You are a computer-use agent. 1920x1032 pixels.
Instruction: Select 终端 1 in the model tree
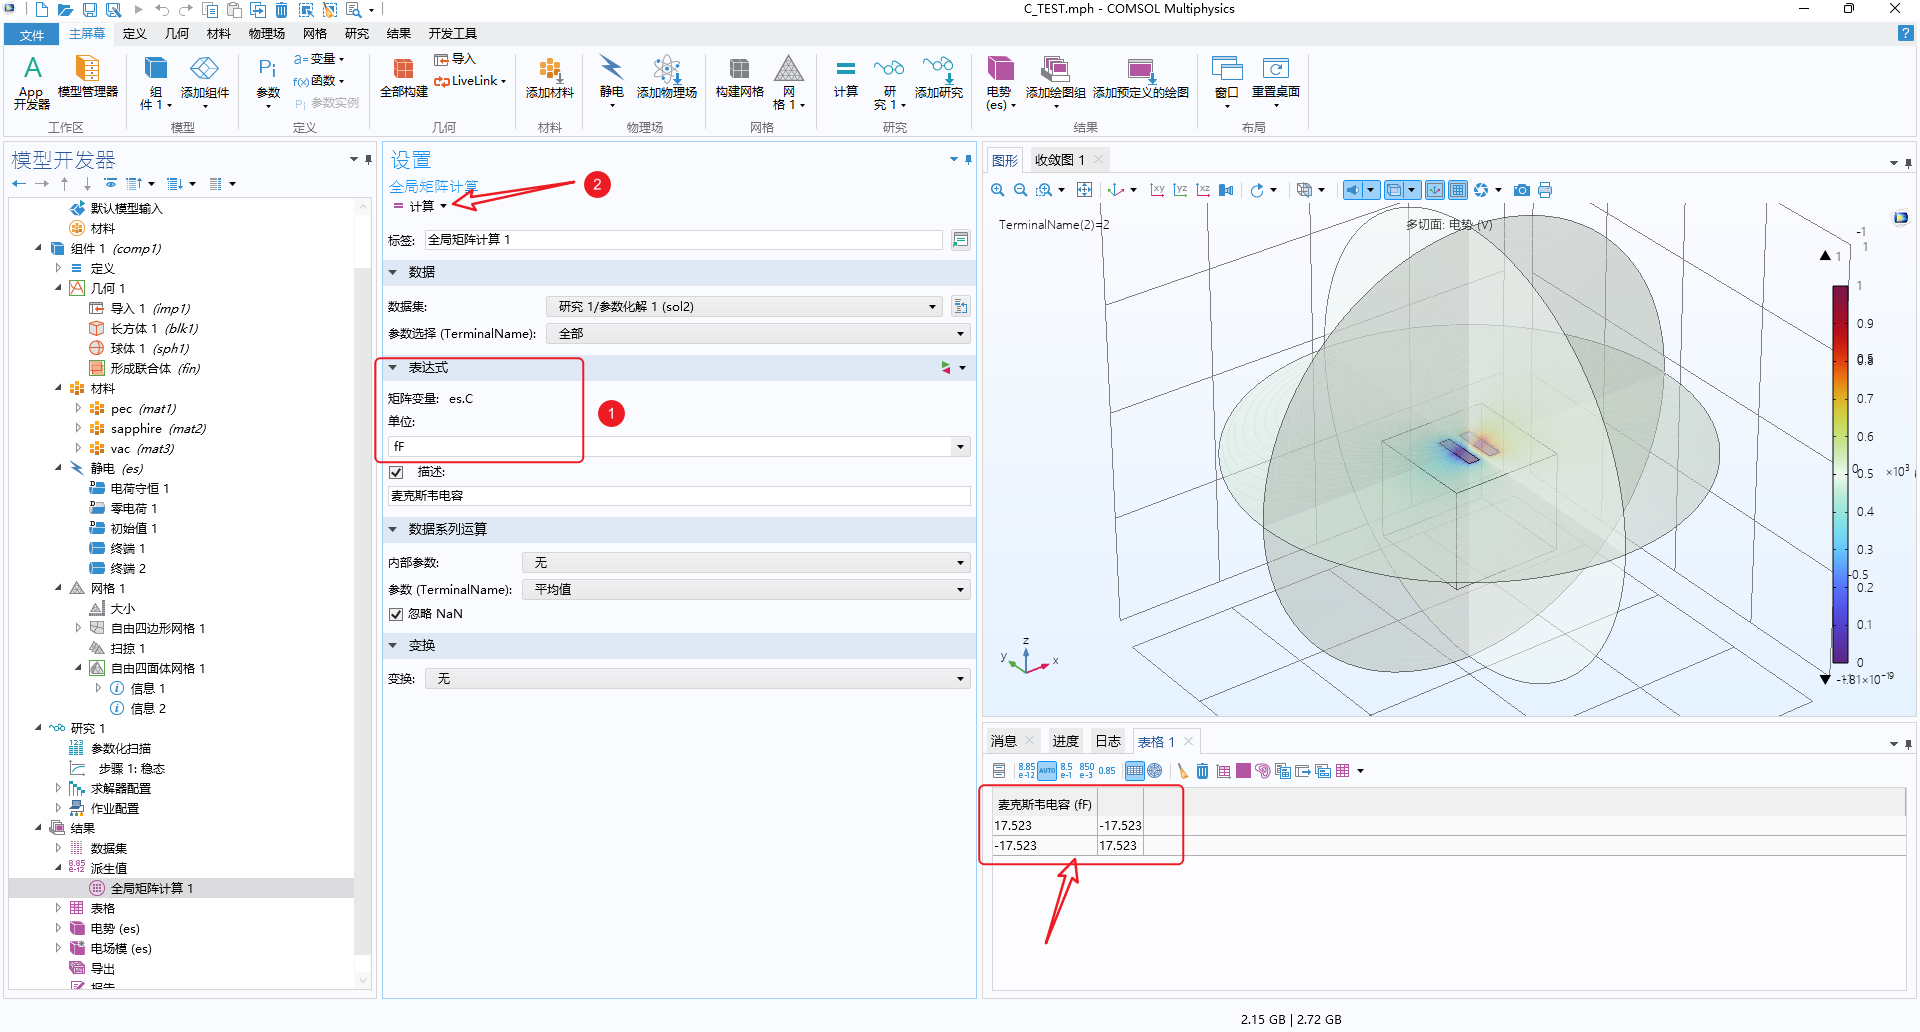coord(127,548)
